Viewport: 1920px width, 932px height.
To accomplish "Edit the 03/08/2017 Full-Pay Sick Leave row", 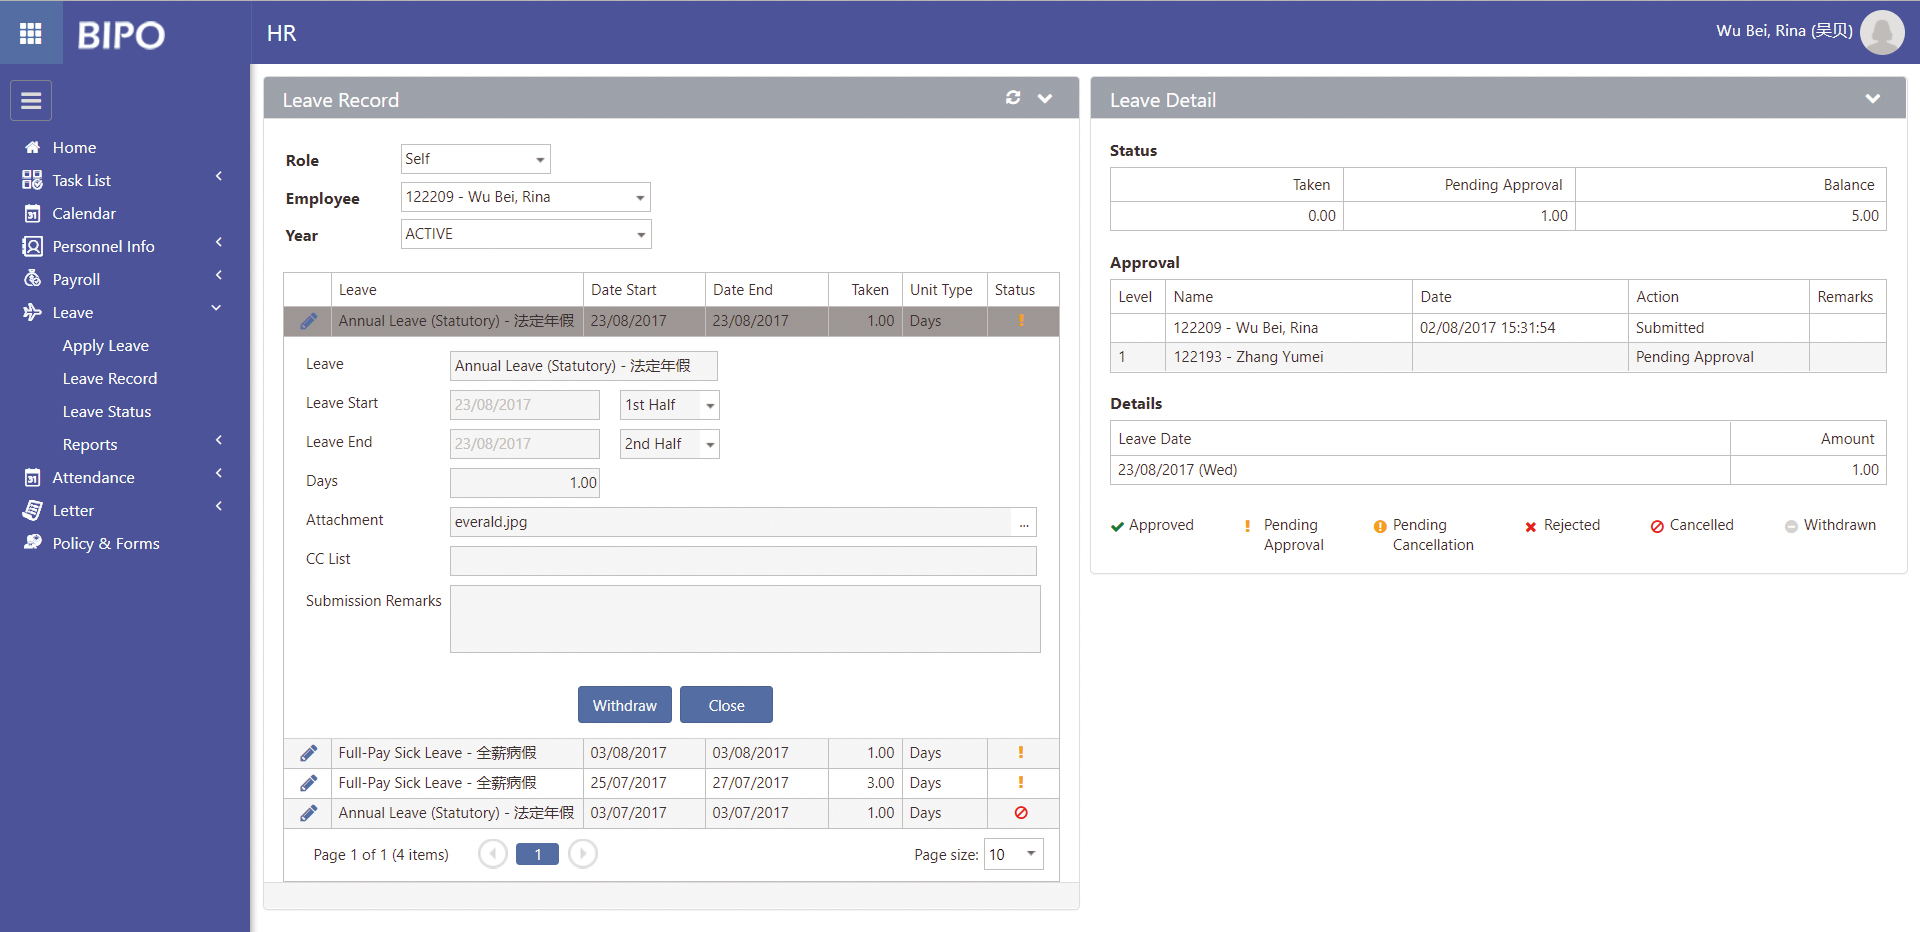I will [308, 753].
